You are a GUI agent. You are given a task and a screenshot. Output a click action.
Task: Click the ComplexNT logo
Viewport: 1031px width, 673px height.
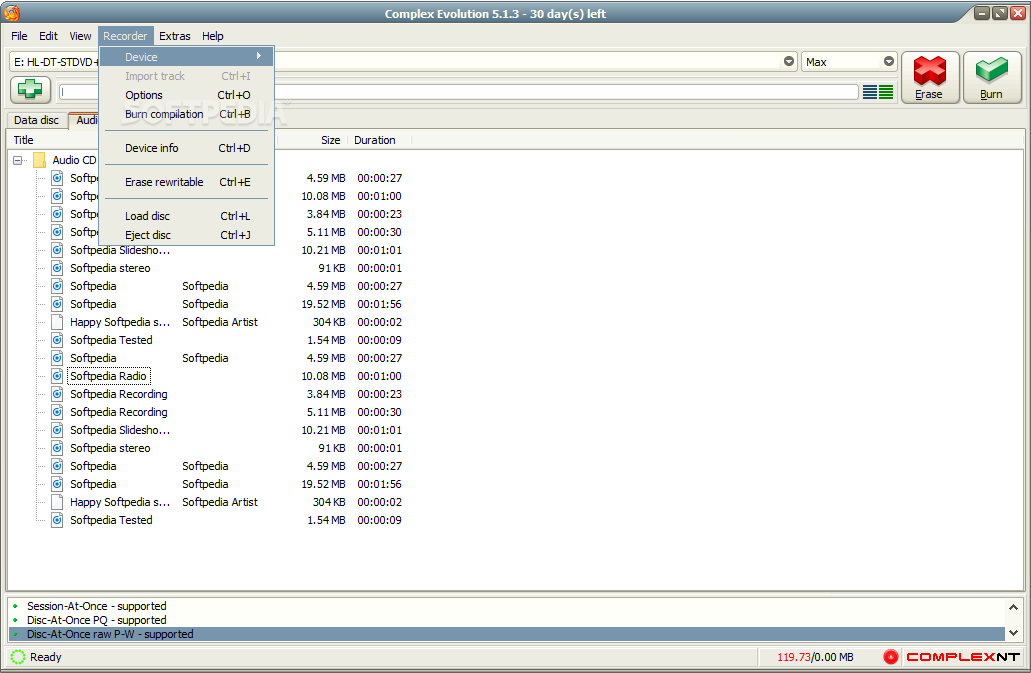click(x=963, y=657)
